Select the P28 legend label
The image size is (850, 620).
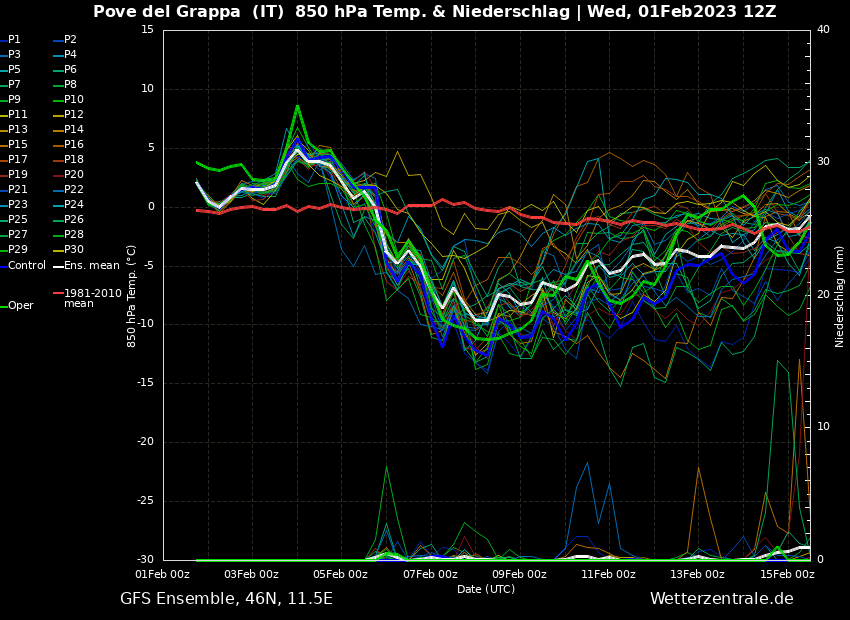tap(74, 235)
